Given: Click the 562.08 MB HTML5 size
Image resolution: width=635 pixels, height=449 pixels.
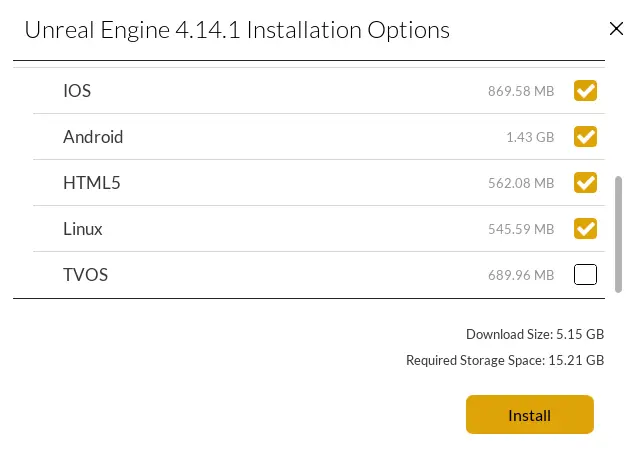Looking at the screenshot, I should click(x=521, y=184).
